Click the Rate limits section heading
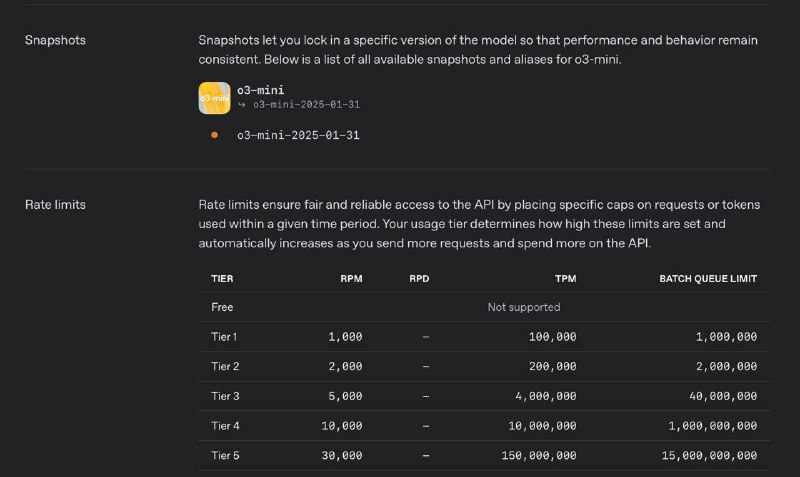The image size is (800, 477). 55,204
